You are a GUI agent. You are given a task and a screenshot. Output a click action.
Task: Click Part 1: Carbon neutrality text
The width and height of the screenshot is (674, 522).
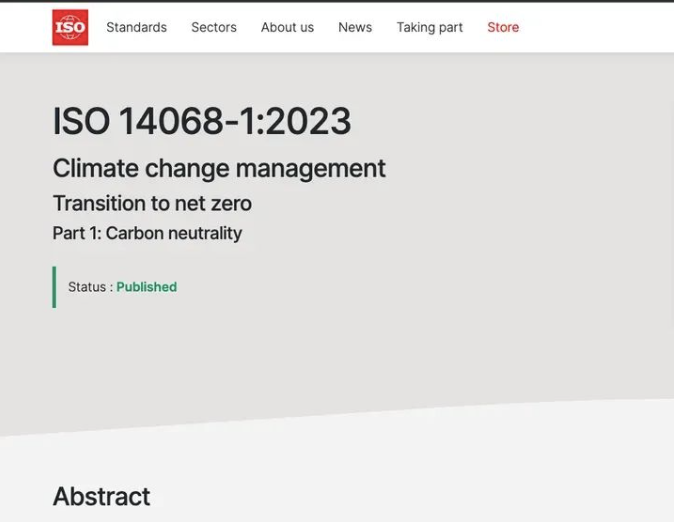(x=147, y=233)
